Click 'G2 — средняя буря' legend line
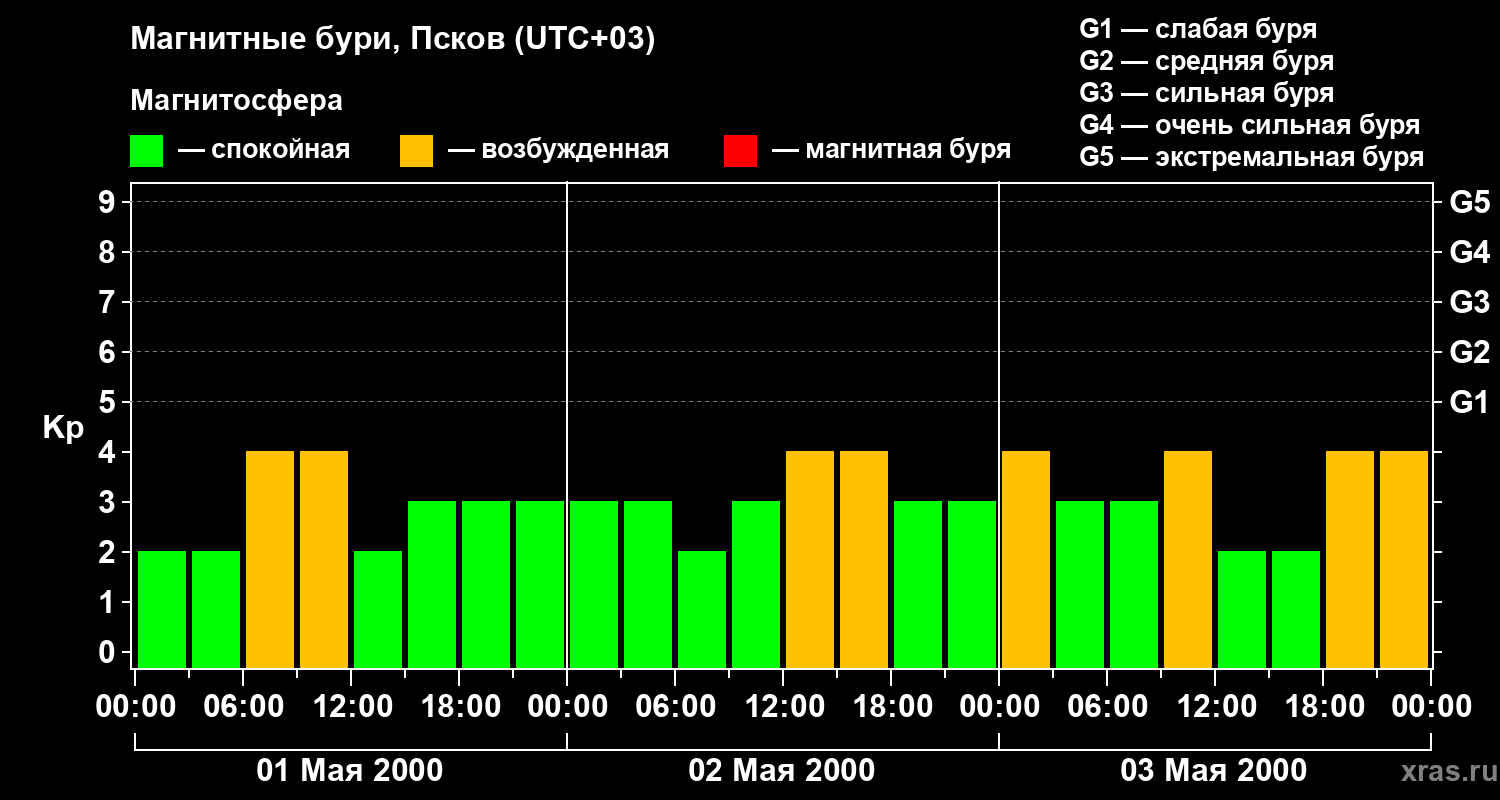1500x800 pixels. point(1207,61)
